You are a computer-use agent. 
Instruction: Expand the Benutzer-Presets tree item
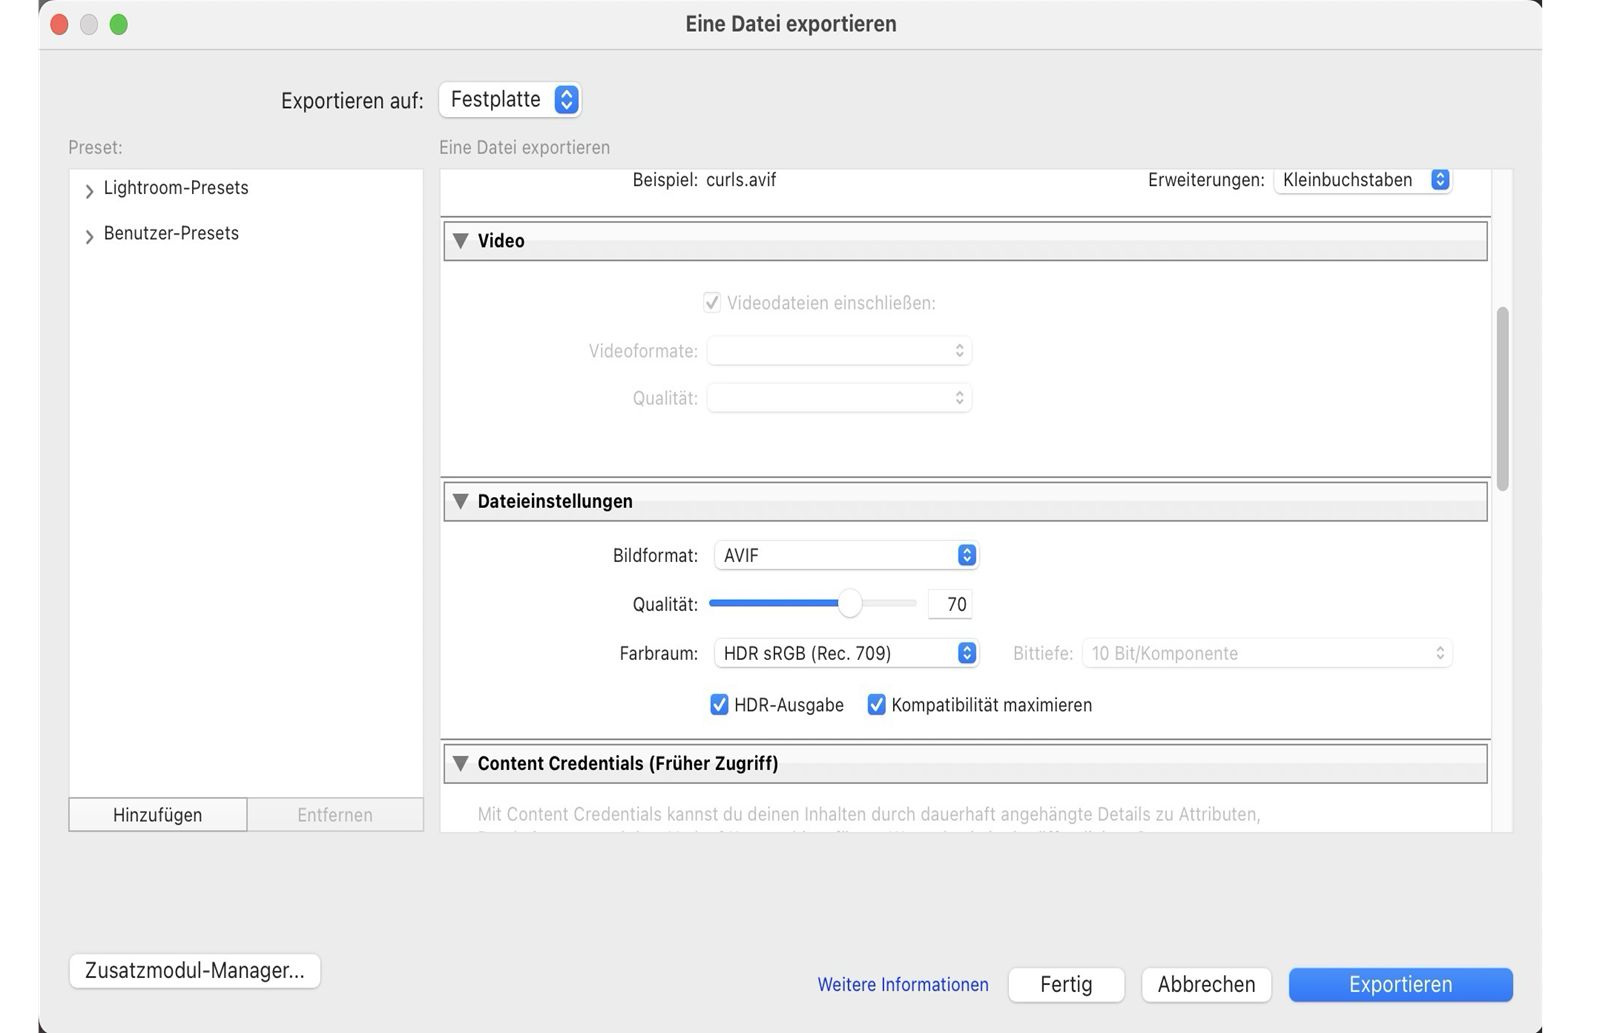click(x=89, y=234)
